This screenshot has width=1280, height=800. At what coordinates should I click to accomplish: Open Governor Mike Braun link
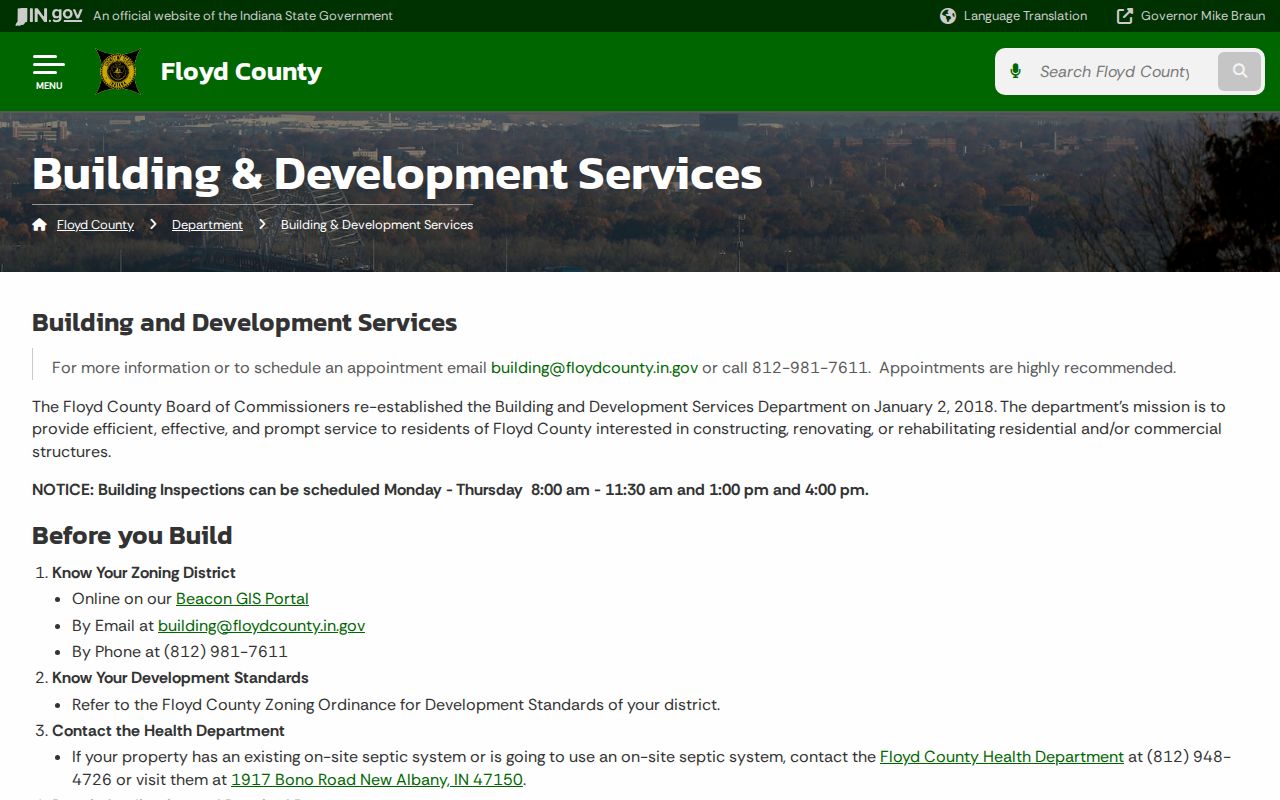click(x=1203, y=16)
